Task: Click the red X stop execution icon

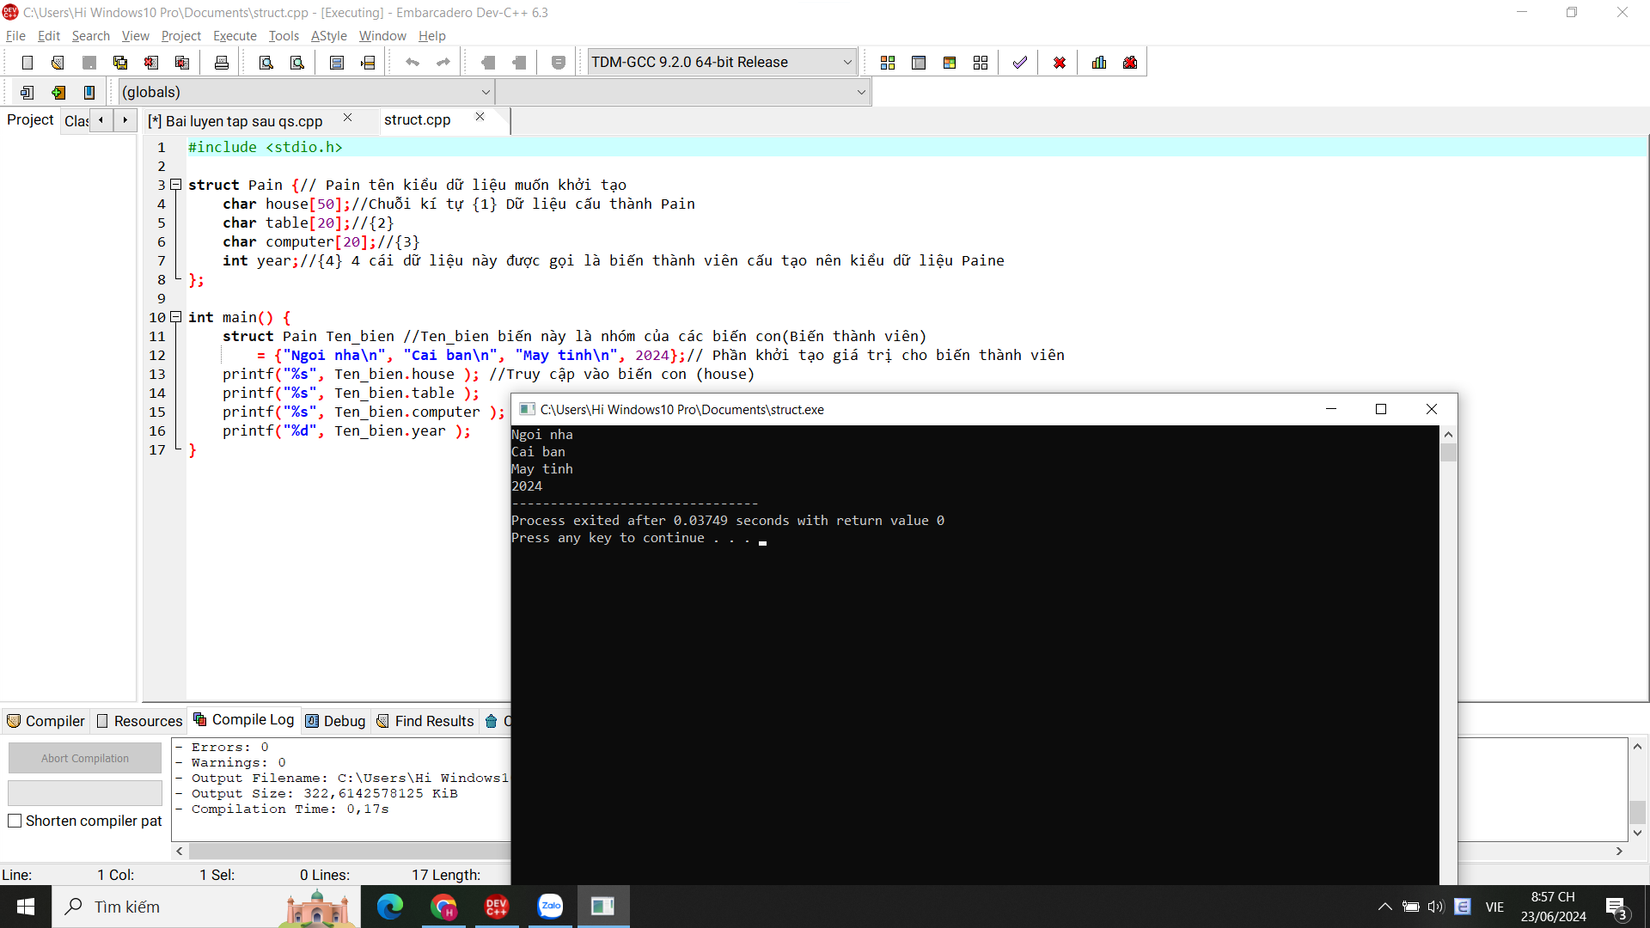Action: [1059, 62]
